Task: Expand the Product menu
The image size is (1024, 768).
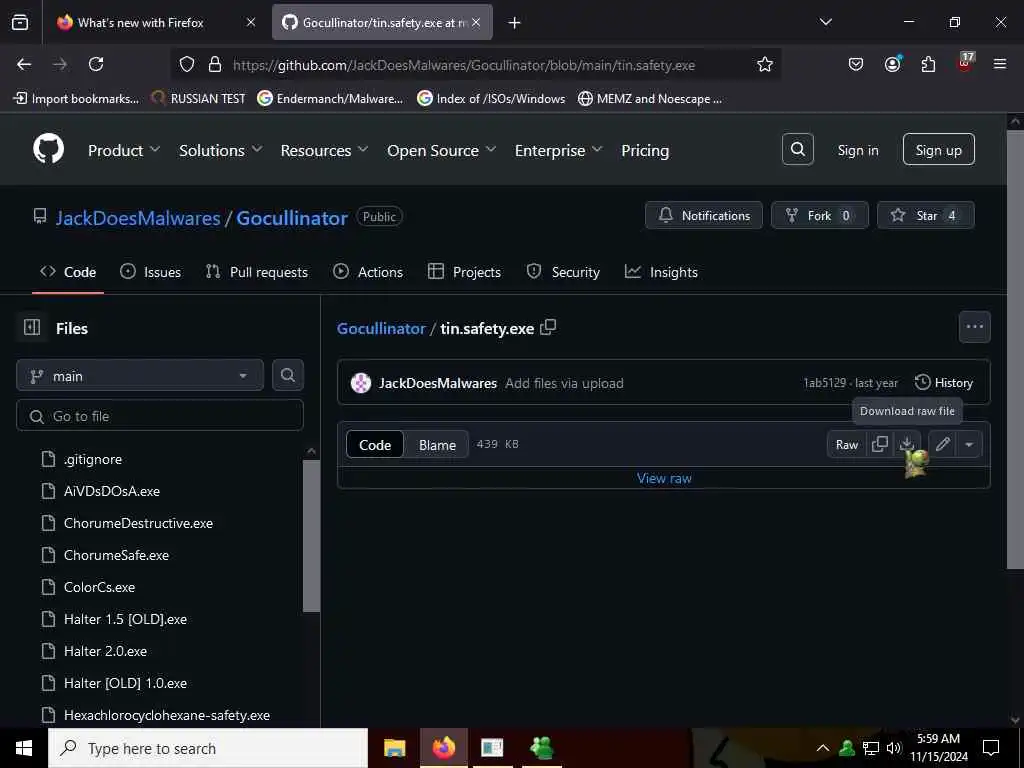Action: pyautogui.click(x=124, y=150)
